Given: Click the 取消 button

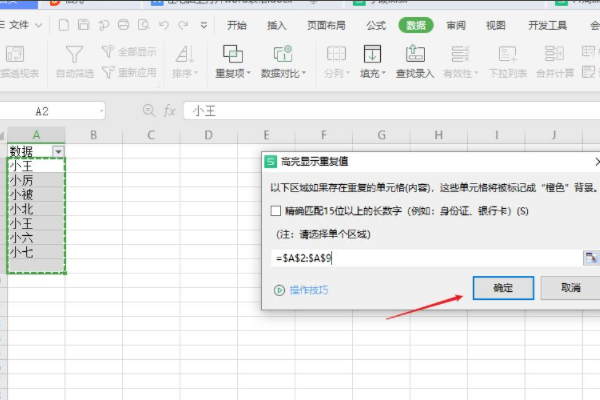Looking at the screenshot, I should point(570,288).
